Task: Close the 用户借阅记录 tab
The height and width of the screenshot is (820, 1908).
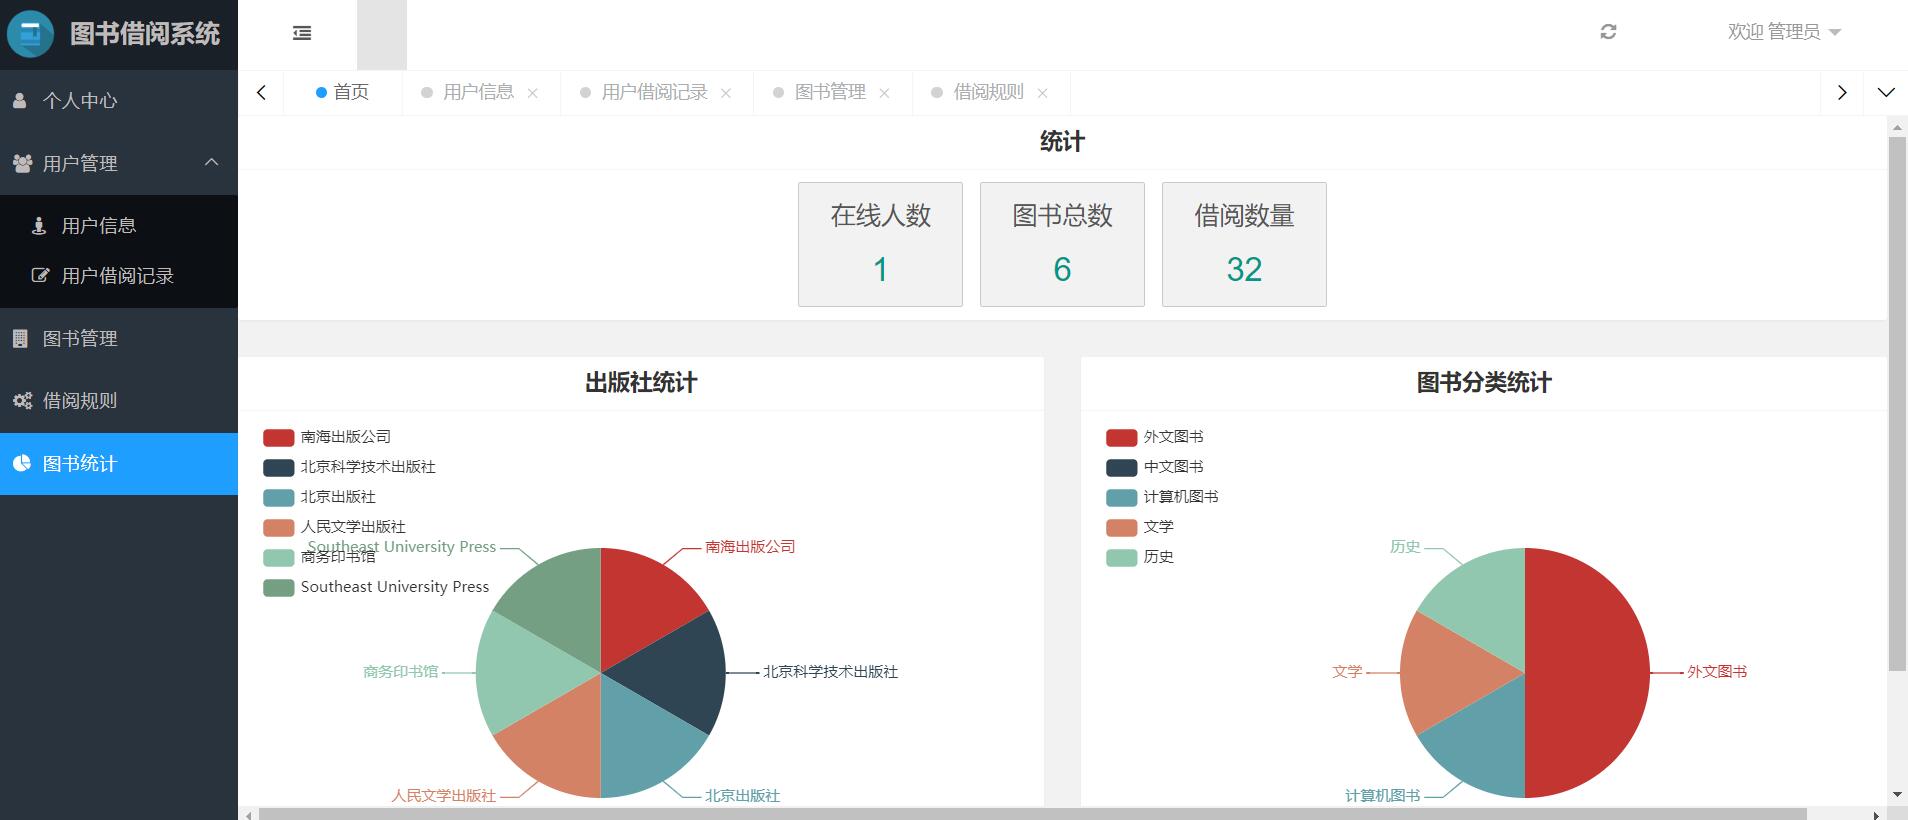Action: (x=726, y=93)
